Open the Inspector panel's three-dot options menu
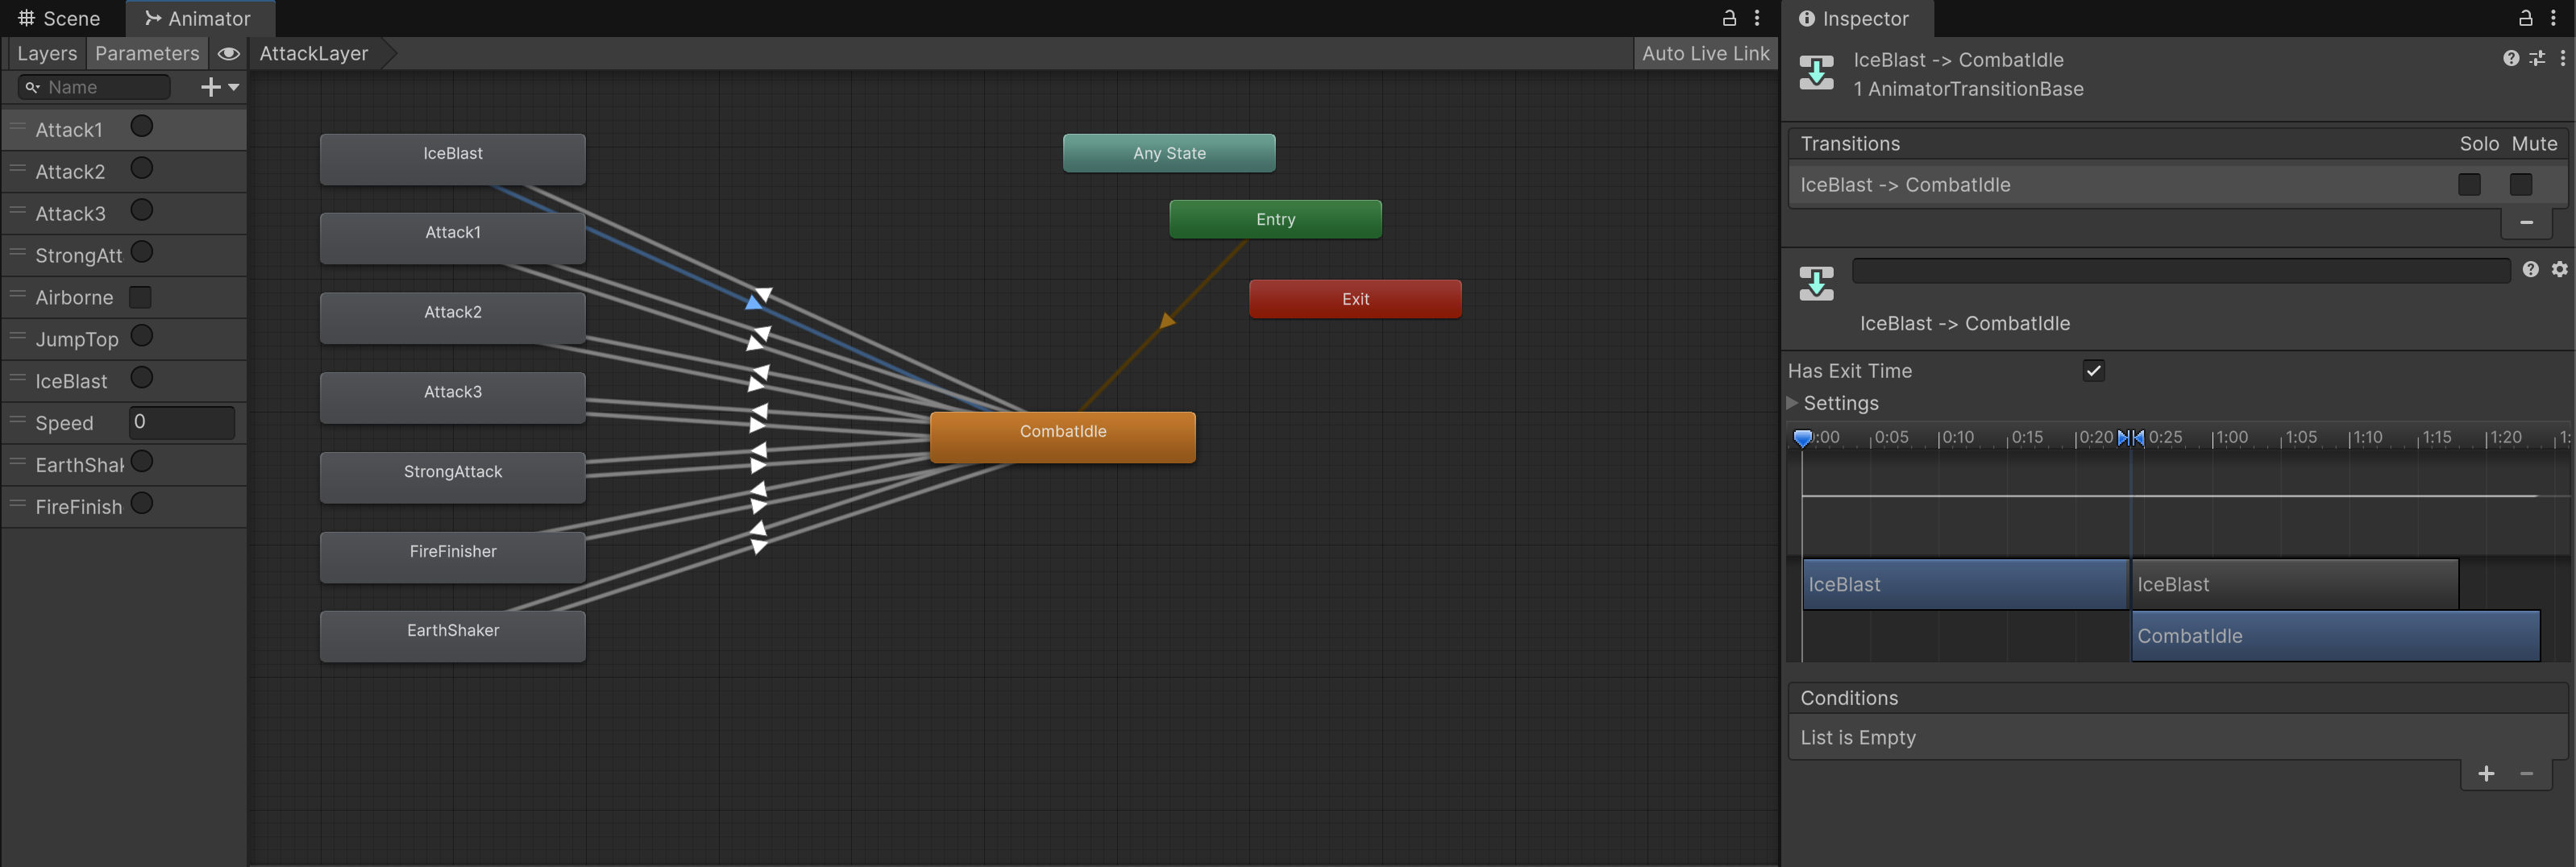 point(2553,18)
